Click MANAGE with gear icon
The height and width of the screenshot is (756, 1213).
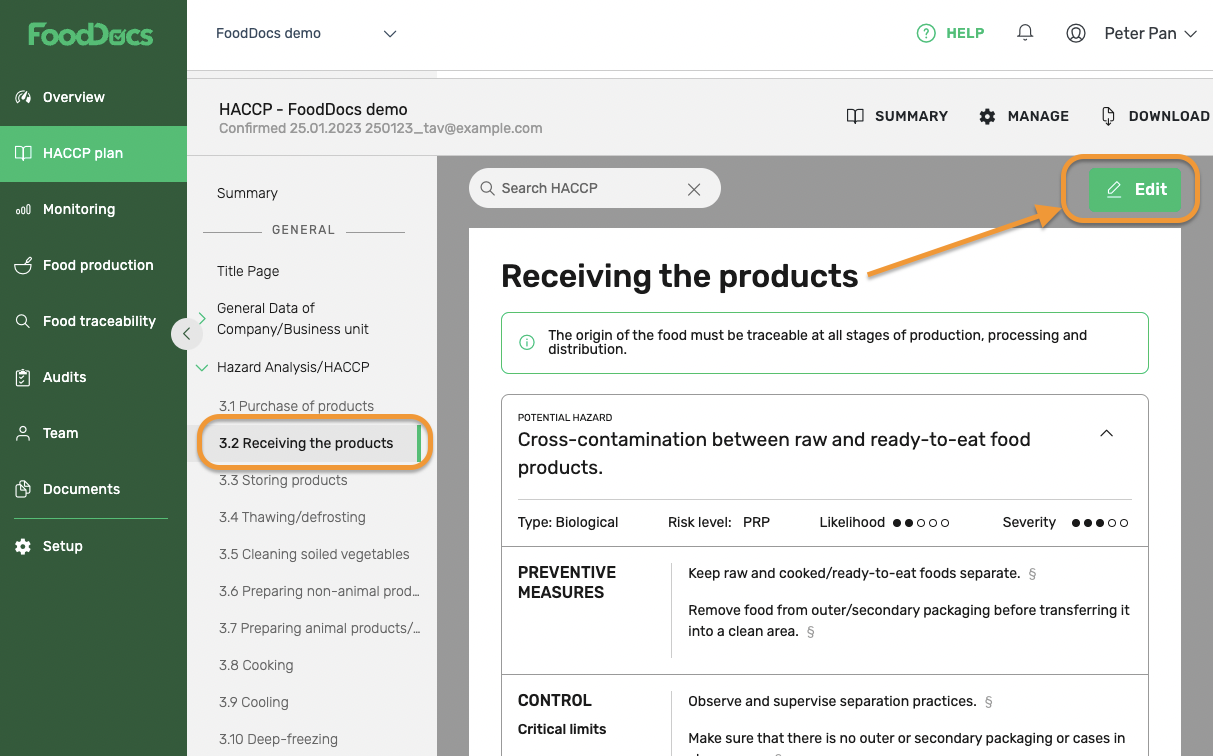pyautogui.click(x=1024, y=116)
